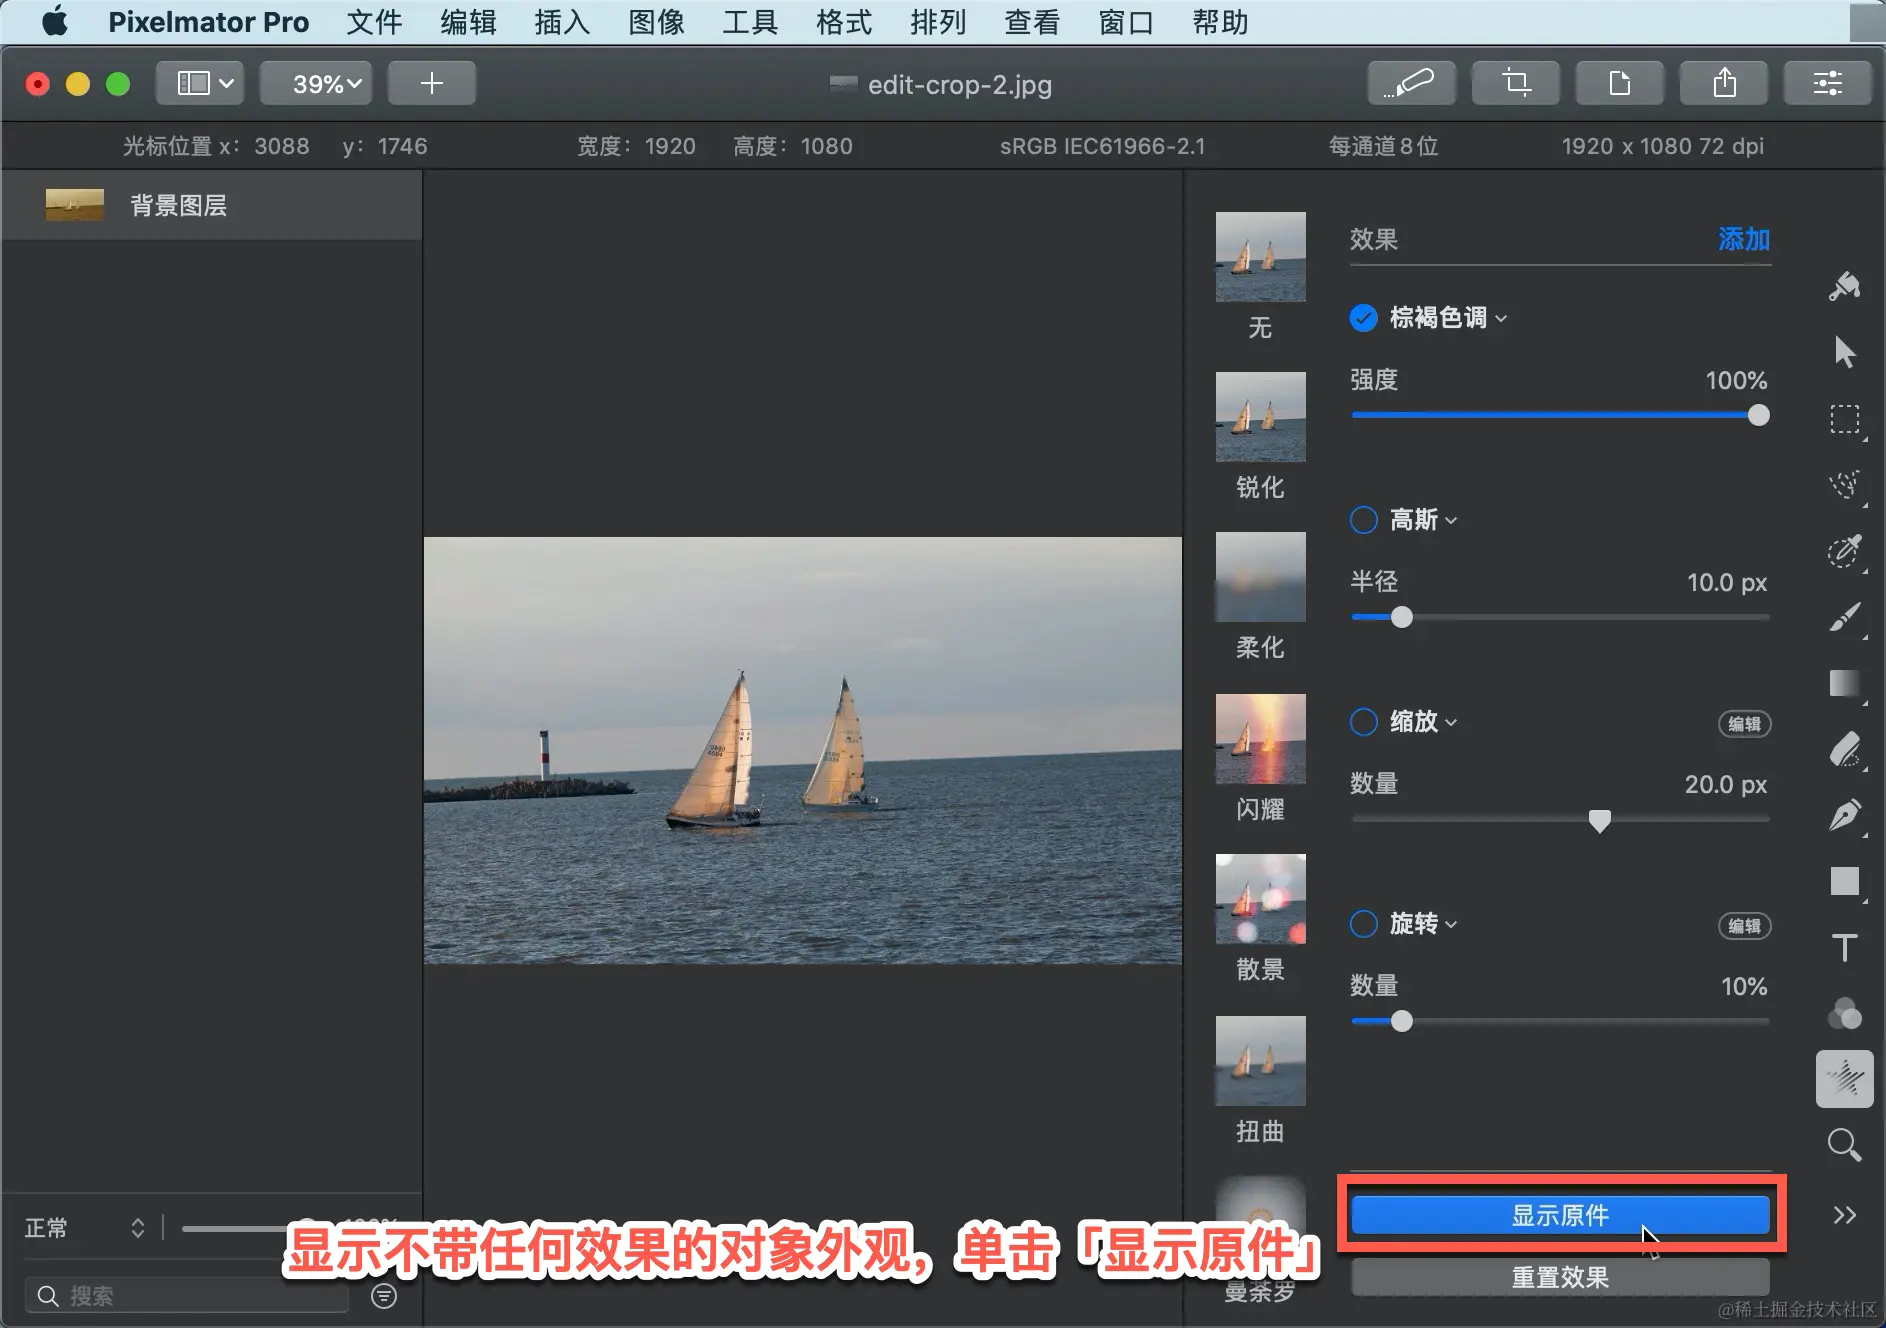The height and width of the screenshot is (1328, 1886).
Task: Toggle the tool options sliders button
Action: coord(1828,83)
